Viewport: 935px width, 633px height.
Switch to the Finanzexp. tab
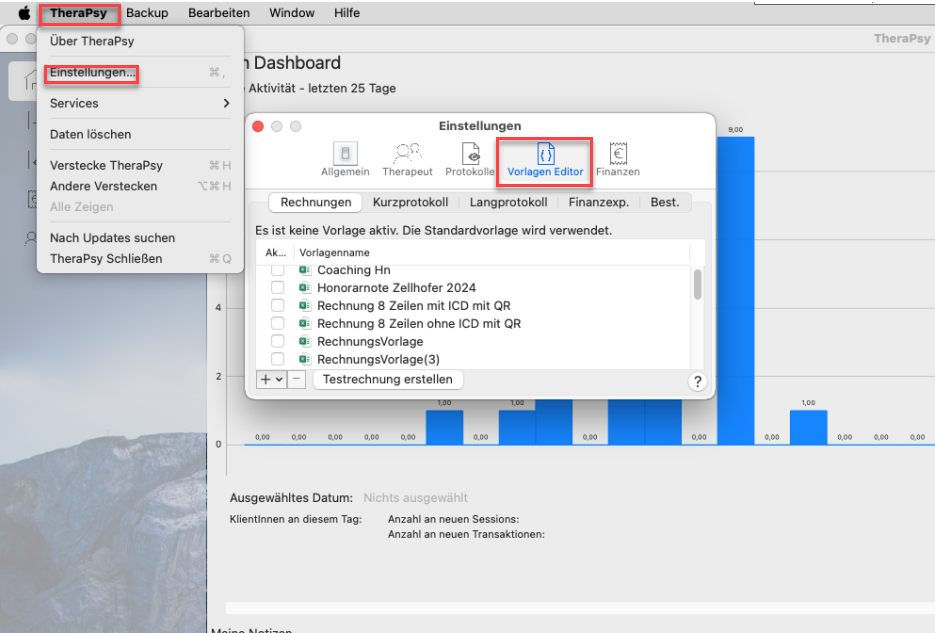tap(599, 202)
